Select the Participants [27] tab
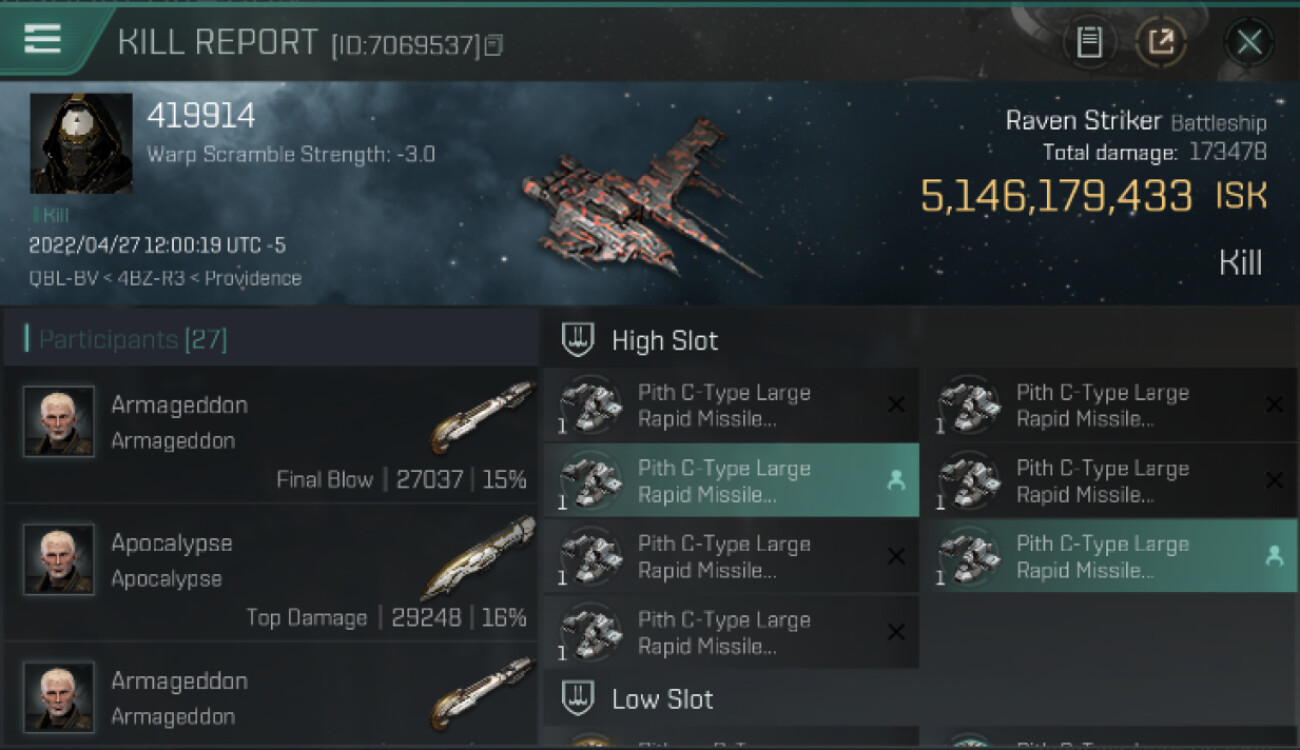 click(133, 340)
